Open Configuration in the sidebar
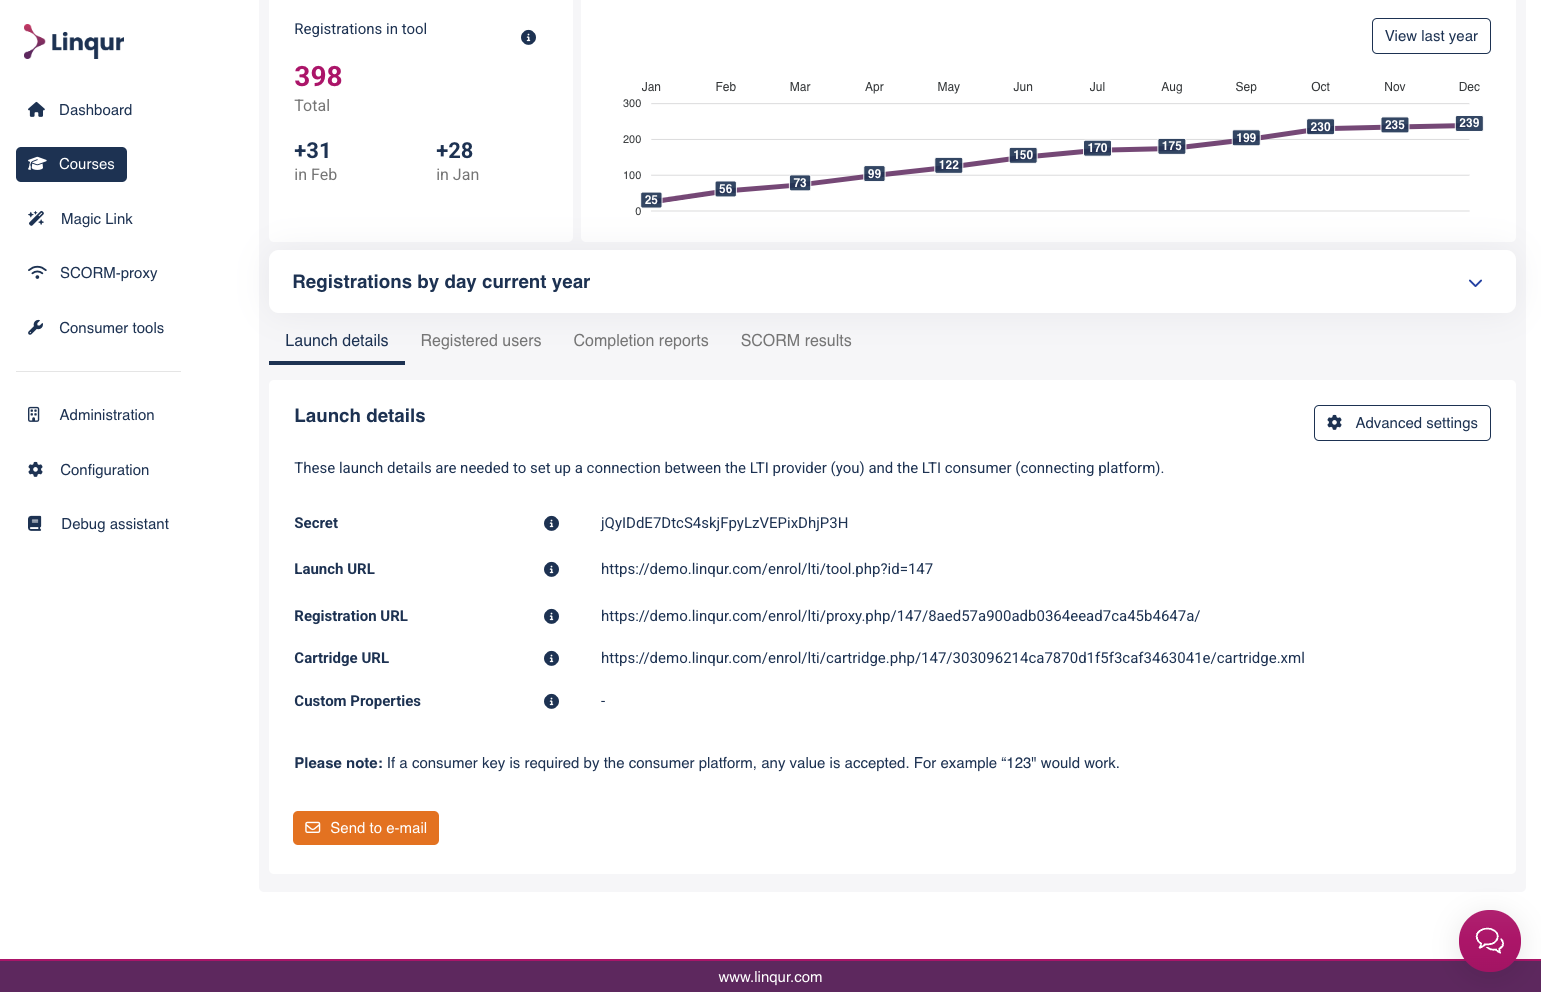The height and width of the screenshot is (992, 1541). (x=104, y=470)
